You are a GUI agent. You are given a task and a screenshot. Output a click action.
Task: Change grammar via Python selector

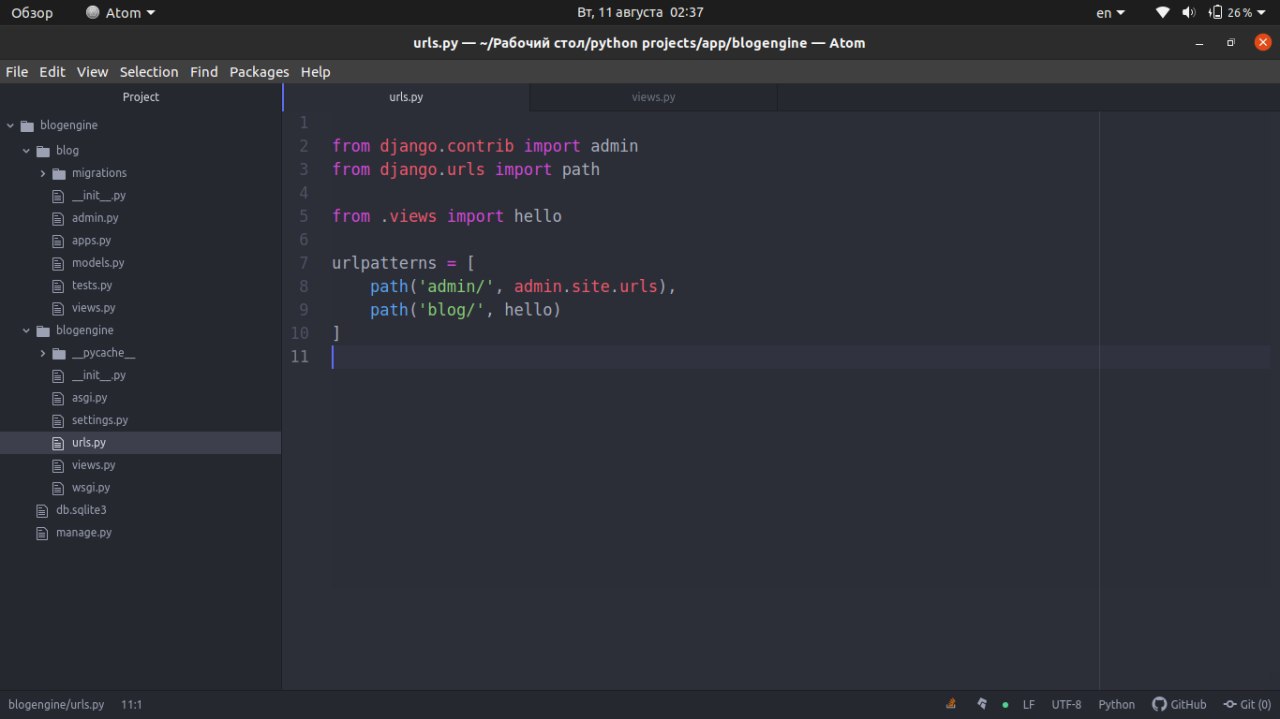[x=1117, y=704]
